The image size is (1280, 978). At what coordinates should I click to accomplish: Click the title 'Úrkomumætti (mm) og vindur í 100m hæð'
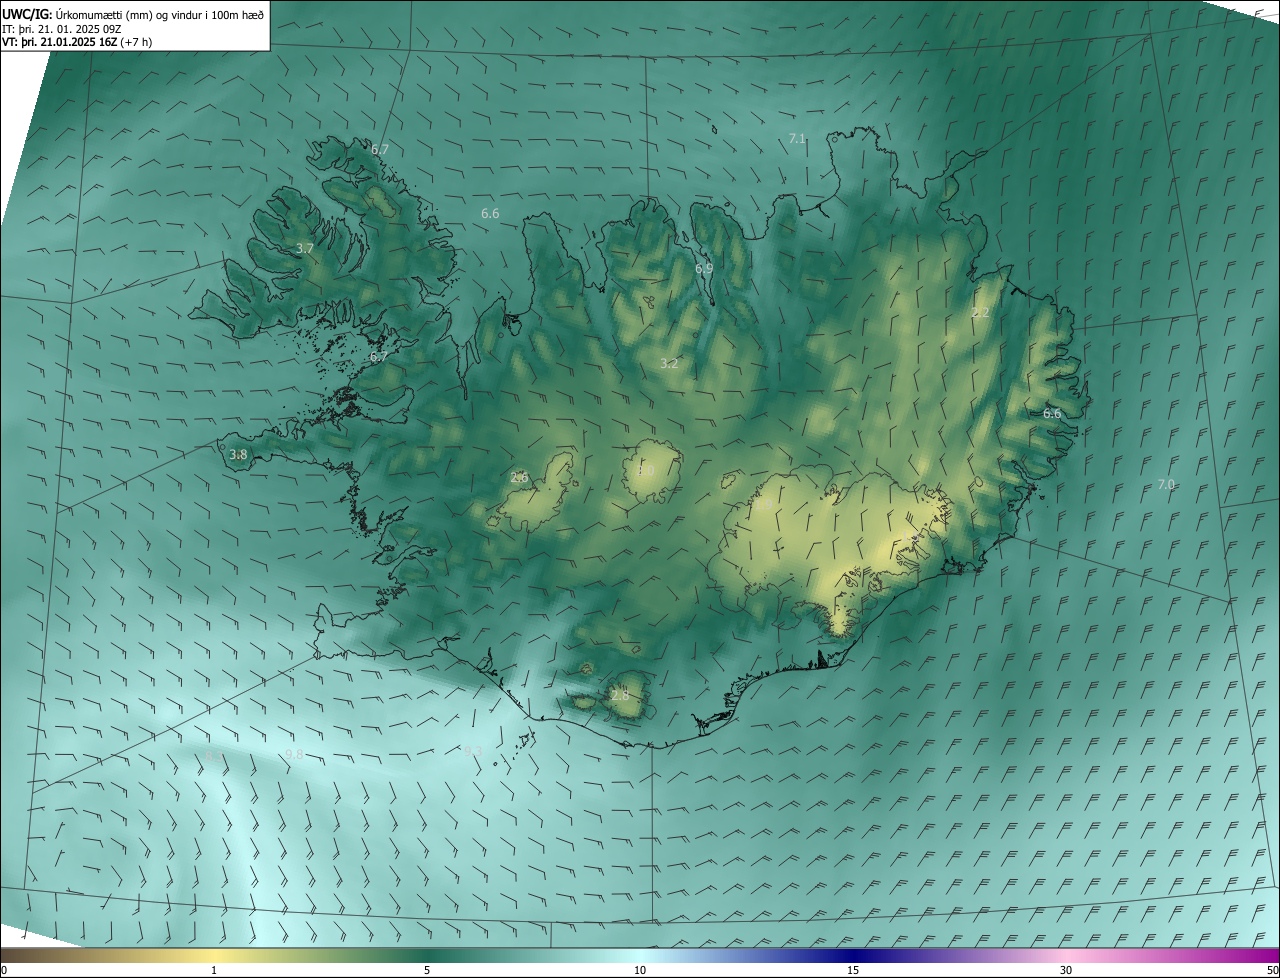point(160,14)
